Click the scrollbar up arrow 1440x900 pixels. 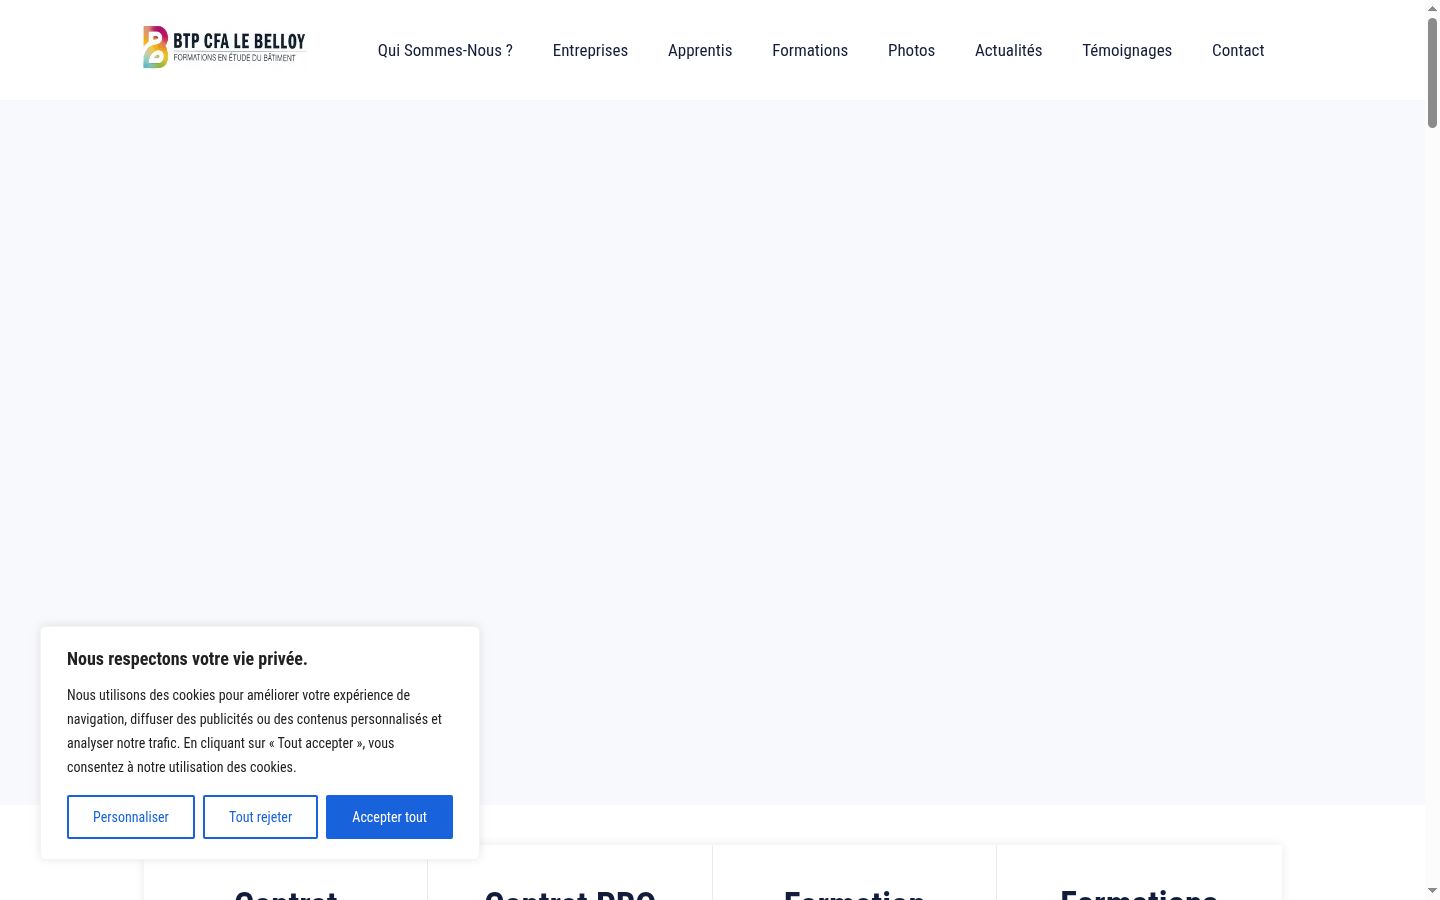(1432, 8)
